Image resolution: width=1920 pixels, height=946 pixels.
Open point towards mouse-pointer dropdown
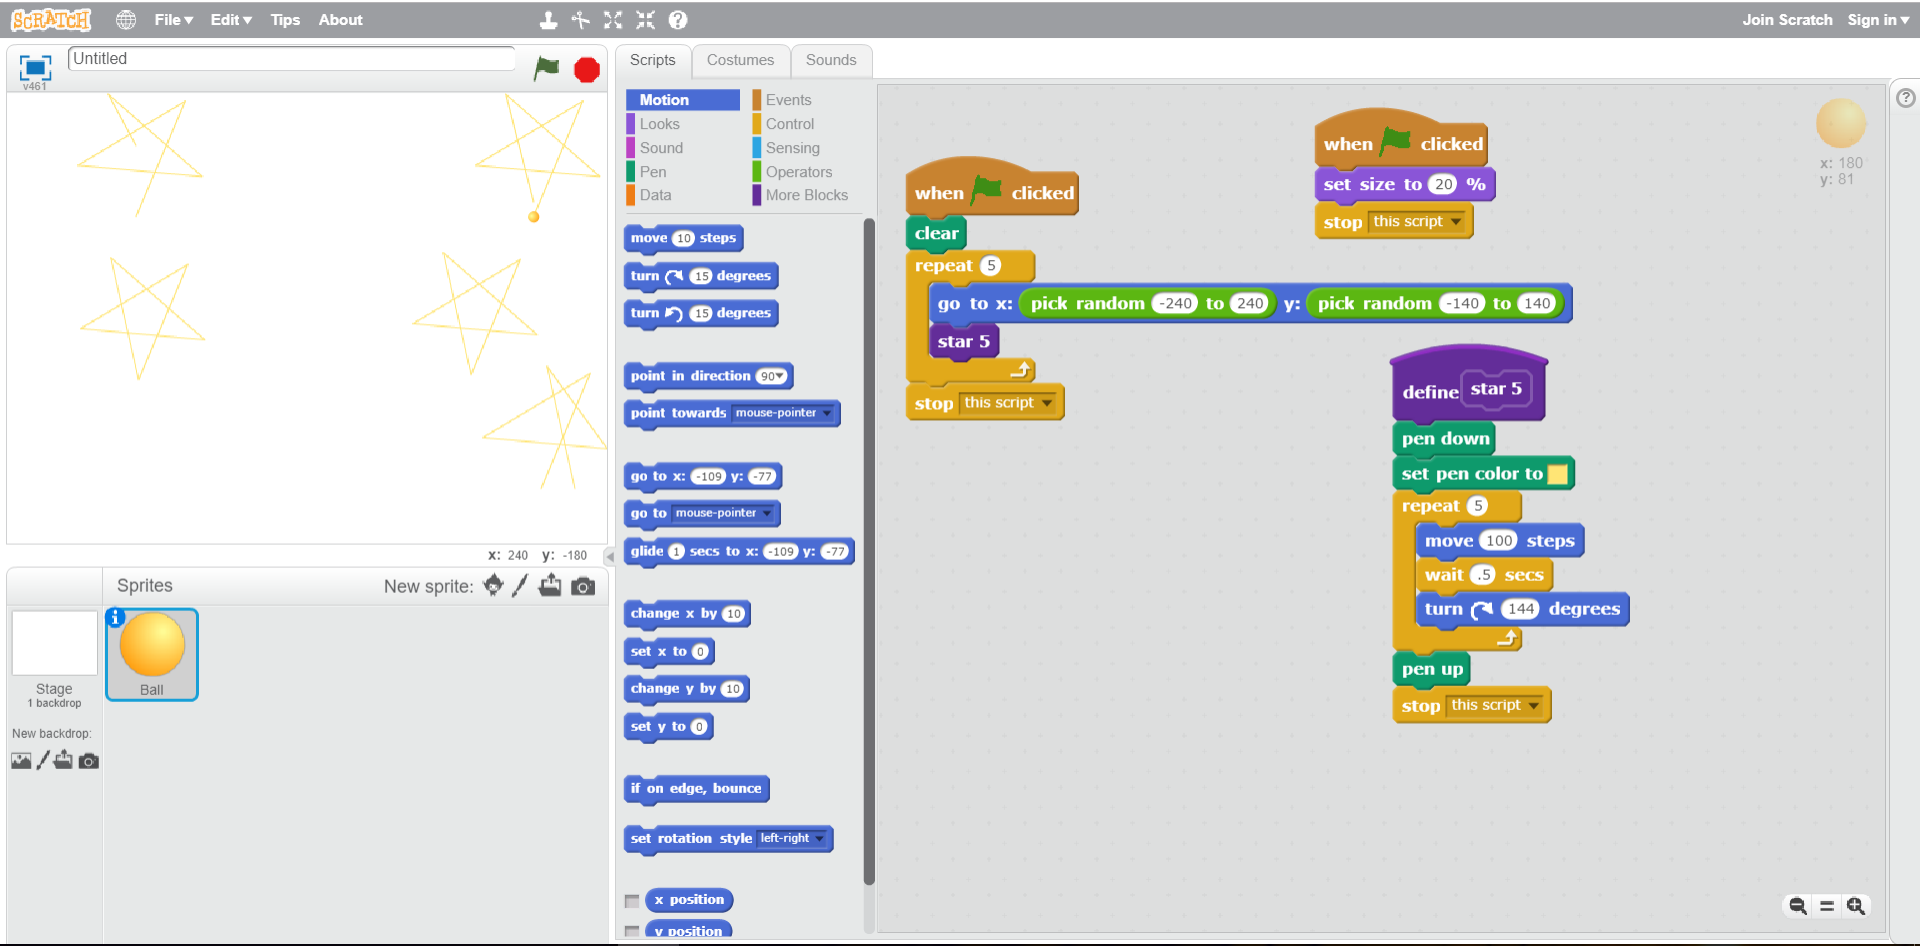(827, 414)
